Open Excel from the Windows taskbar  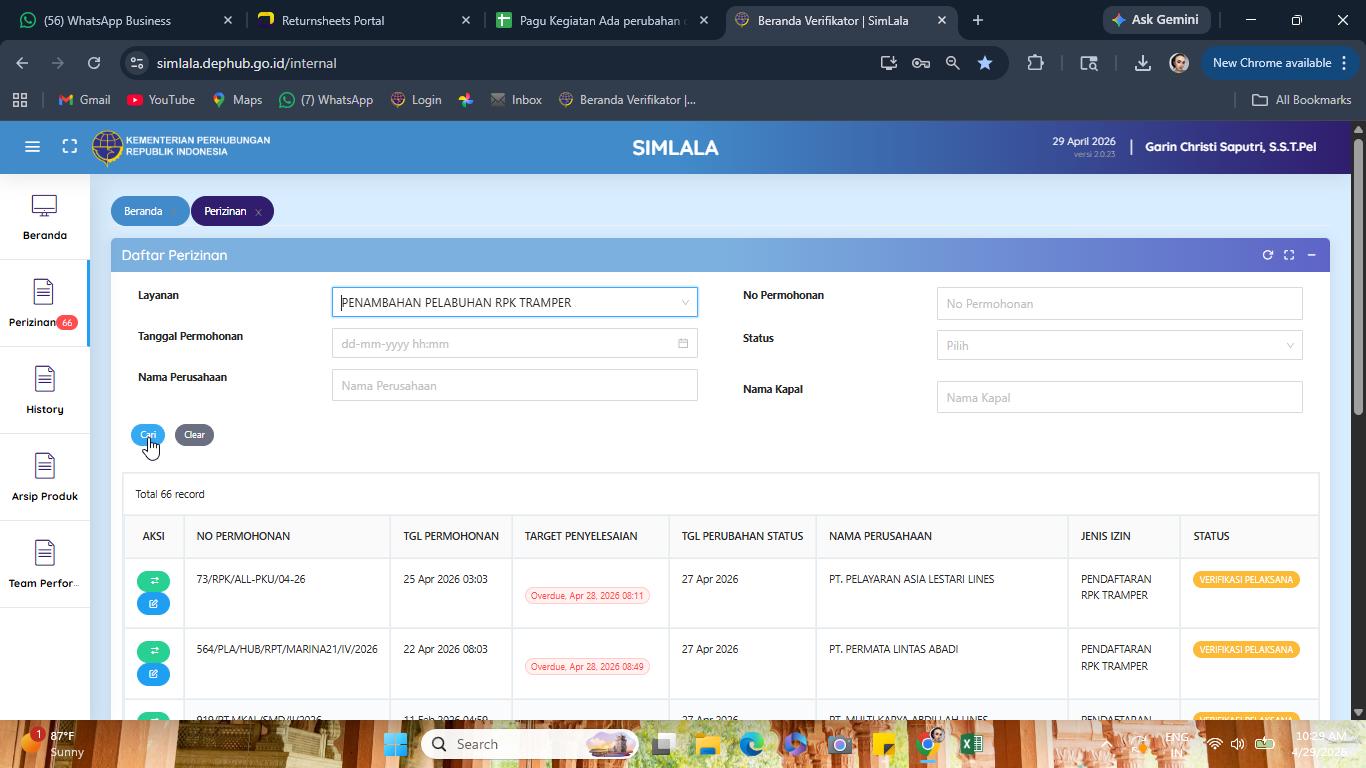tap(971, 744)
